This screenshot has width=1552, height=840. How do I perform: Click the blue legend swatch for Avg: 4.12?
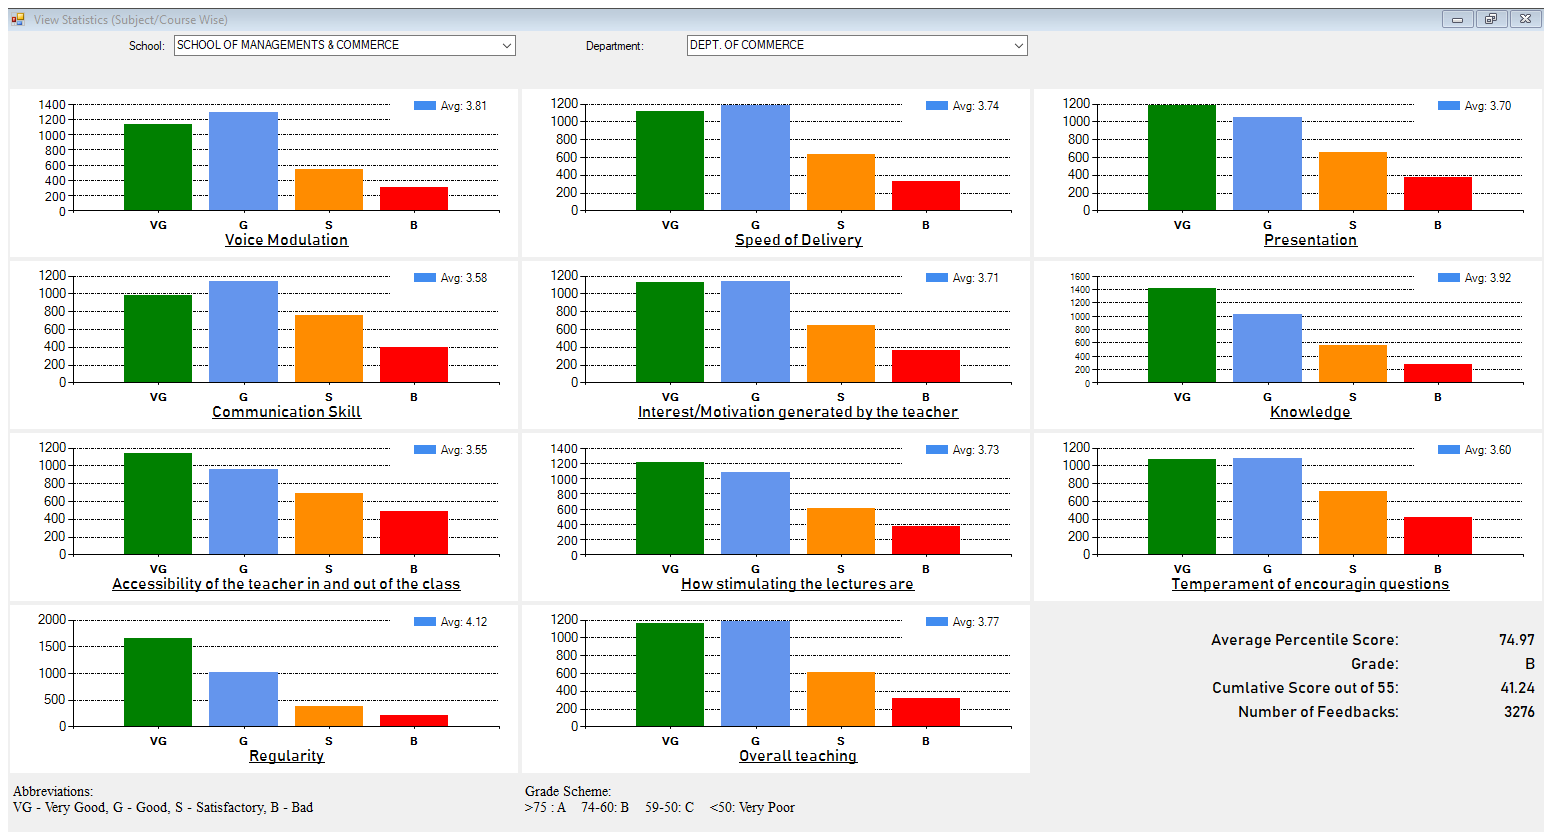pos(425,622)
